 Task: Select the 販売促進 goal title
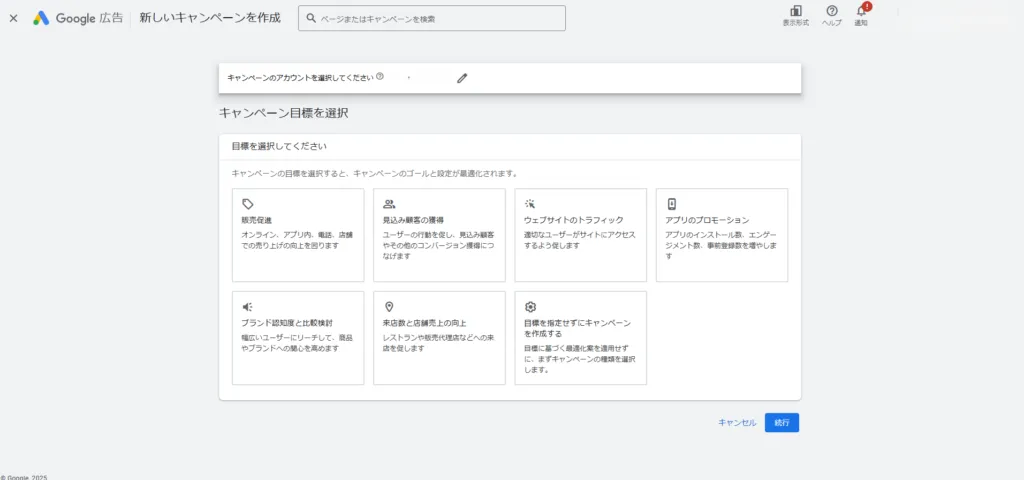(257, 220)
